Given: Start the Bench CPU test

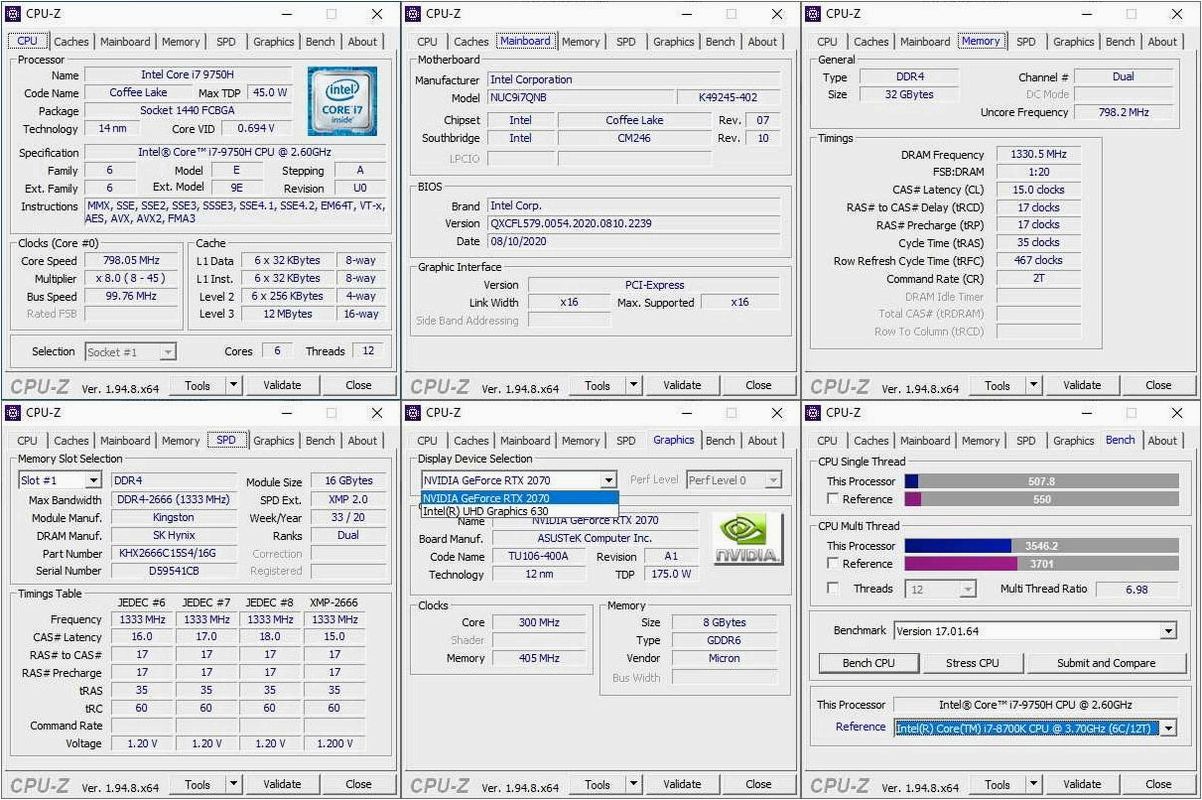Looking at the screenshot, I should pos(869,663).
